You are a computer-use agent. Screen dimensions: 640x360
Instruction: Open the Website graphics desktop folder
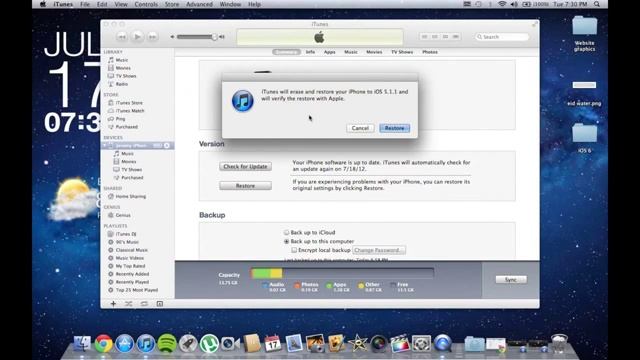[x=584, y=34]
